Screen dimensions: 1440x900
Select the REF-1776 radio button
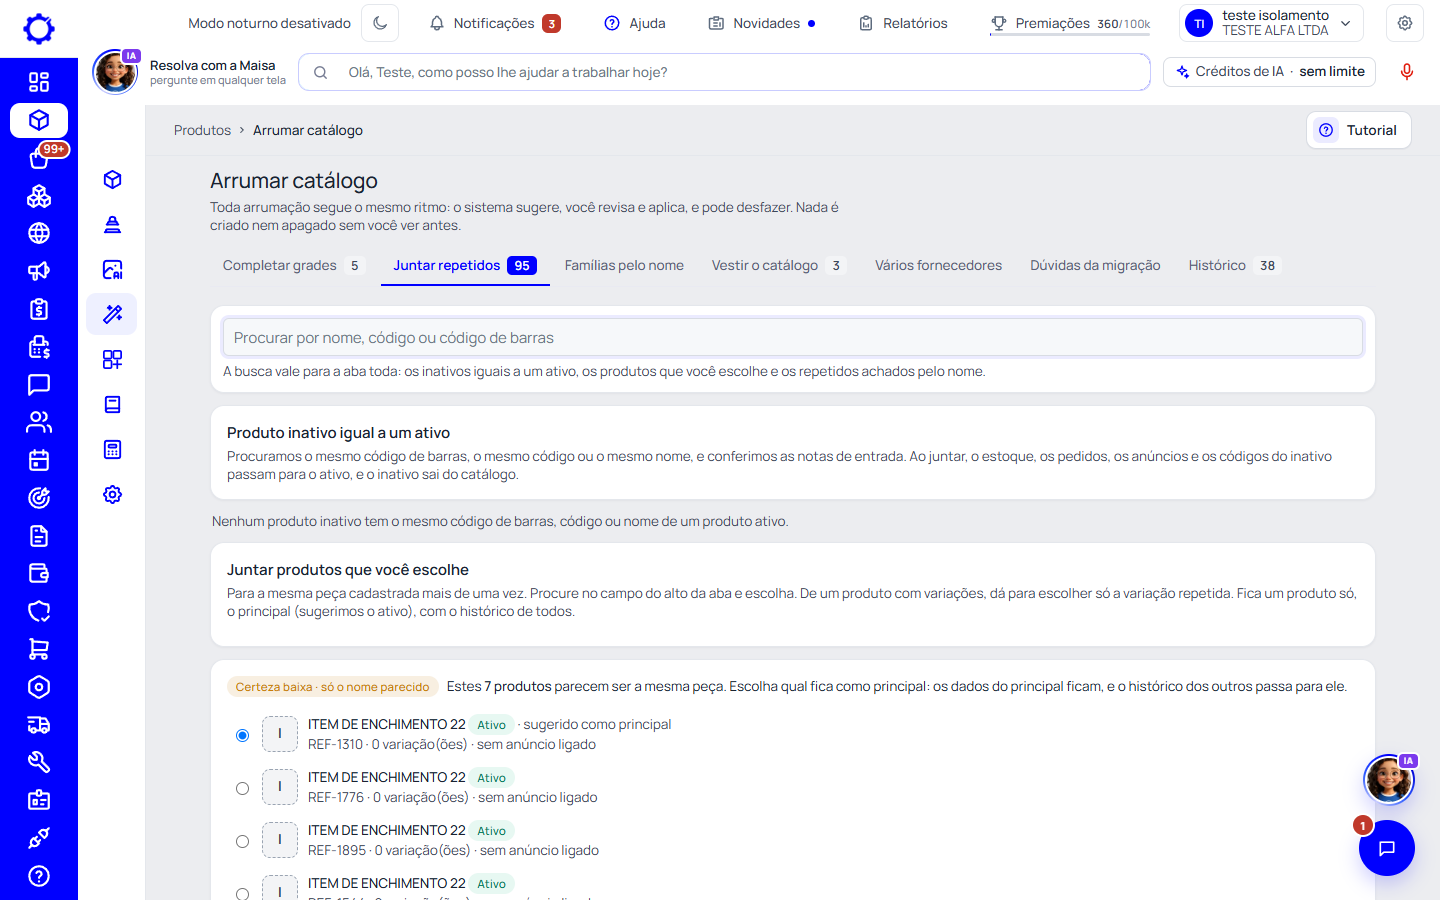pyautogui.click(x=242, y=788)
